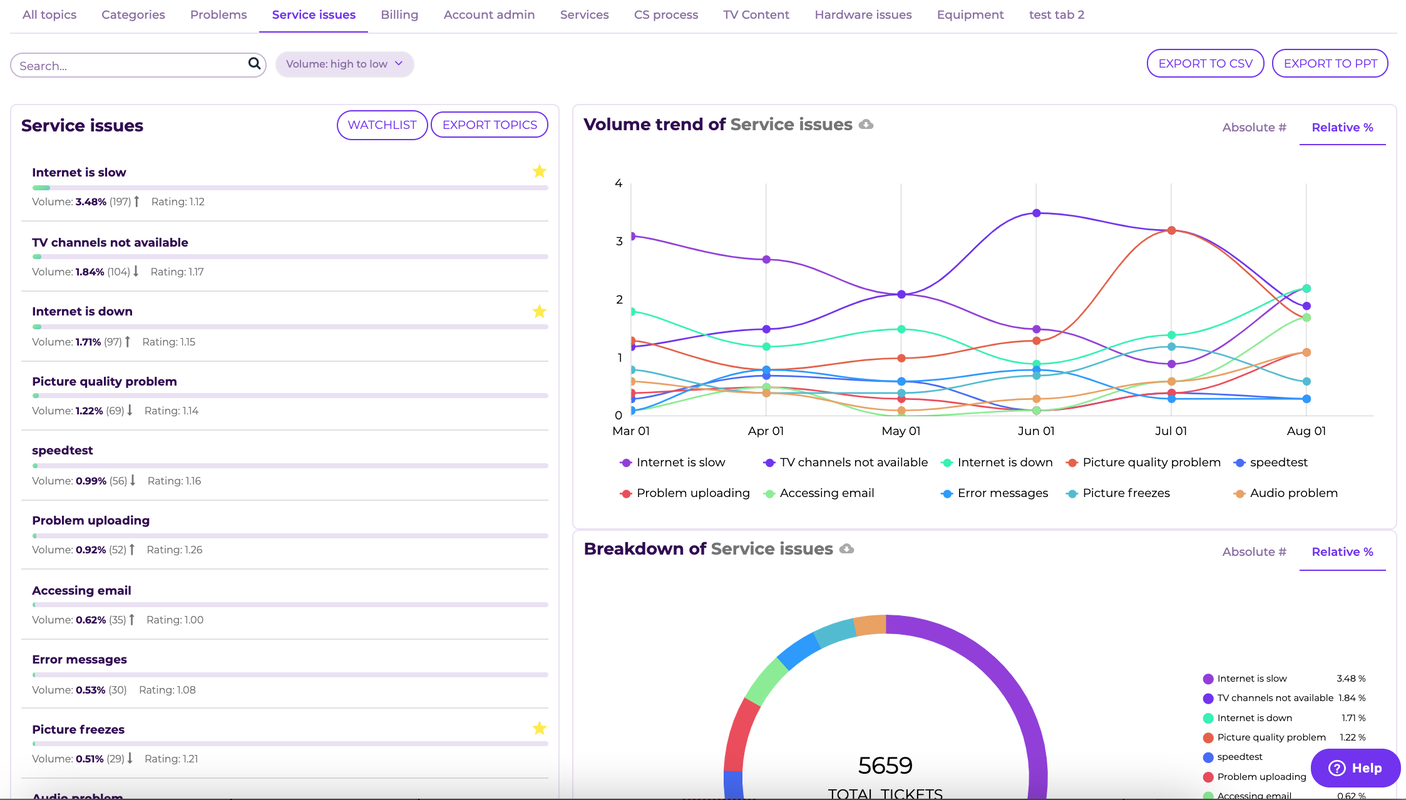The width and height of the screenshot is (1406, 800).
Task: Open the Account admin tab
Action: [489, 15]
